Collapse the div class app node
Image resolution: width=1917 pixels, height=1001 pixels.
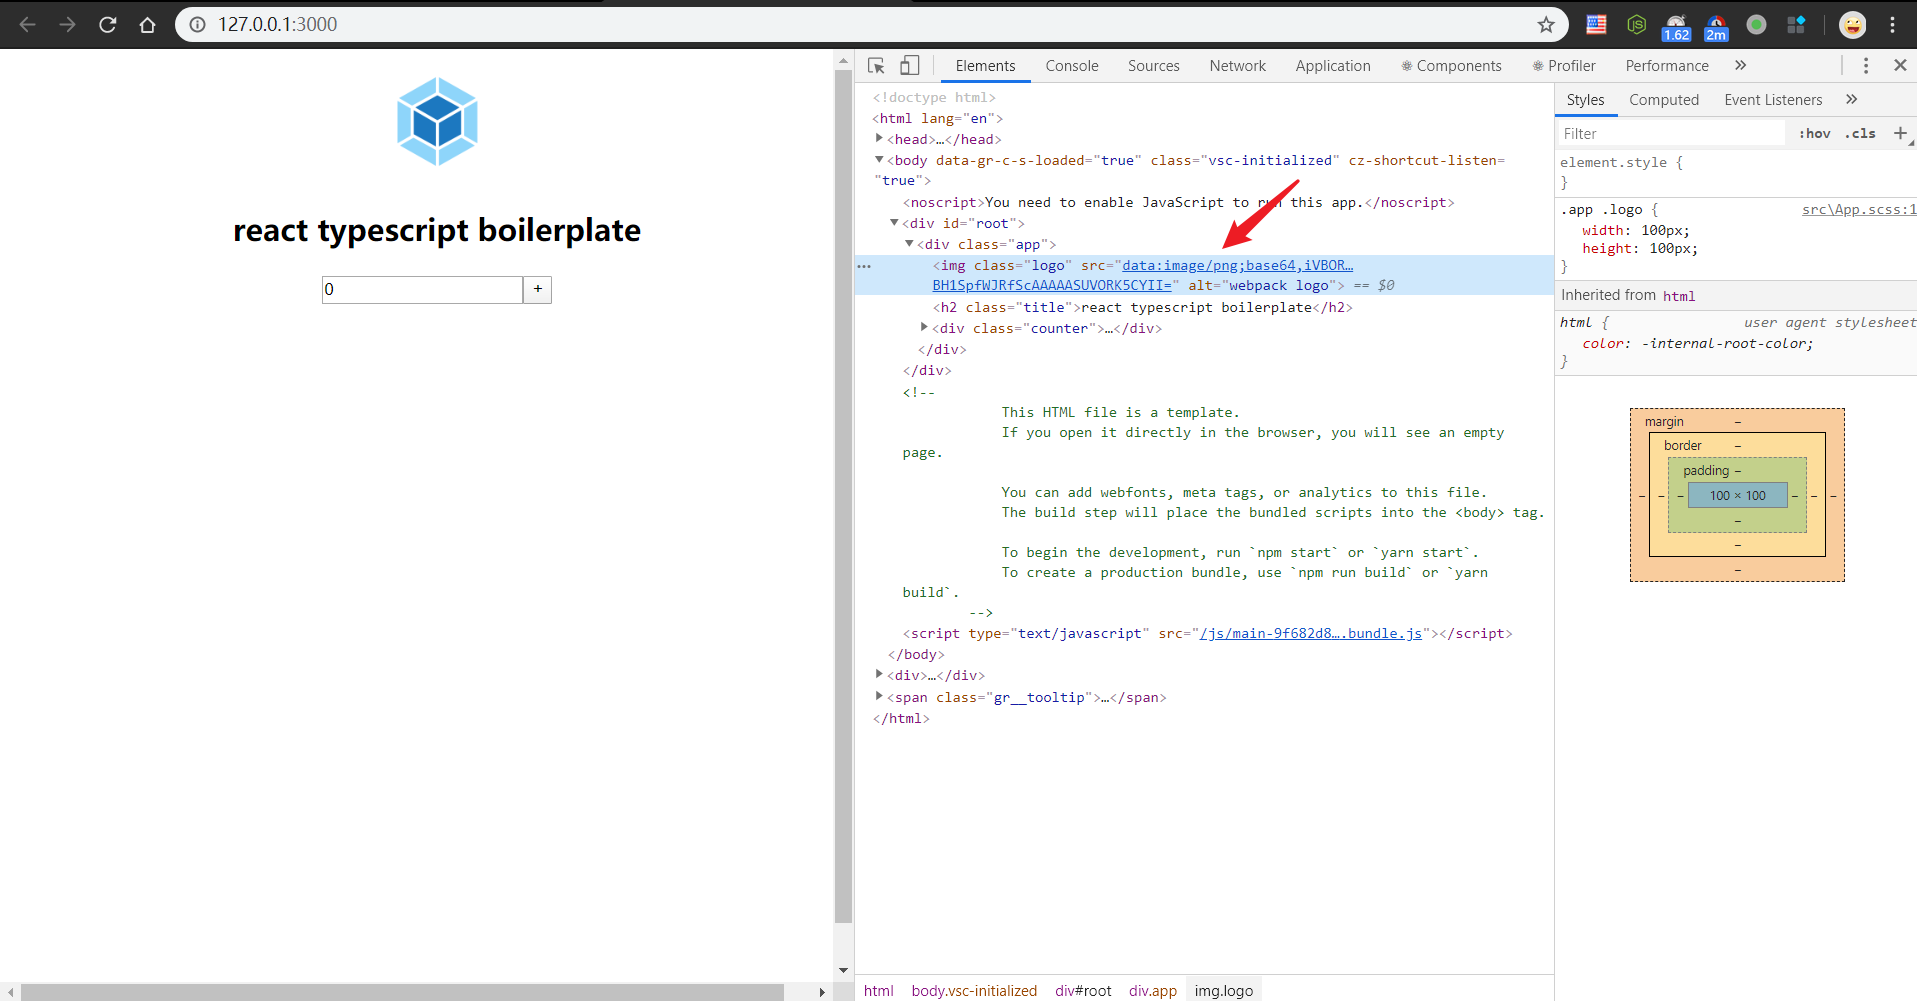coord(909,243)
